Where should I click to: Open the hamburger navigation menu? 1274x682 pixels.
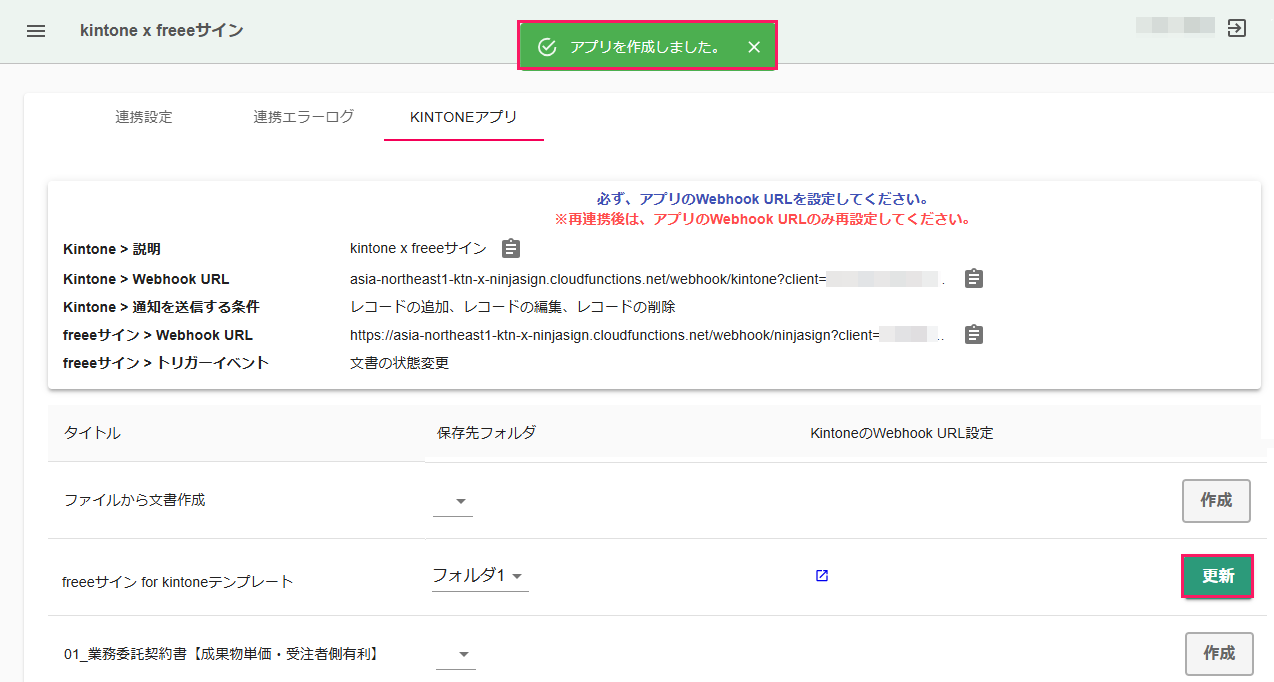36,31
